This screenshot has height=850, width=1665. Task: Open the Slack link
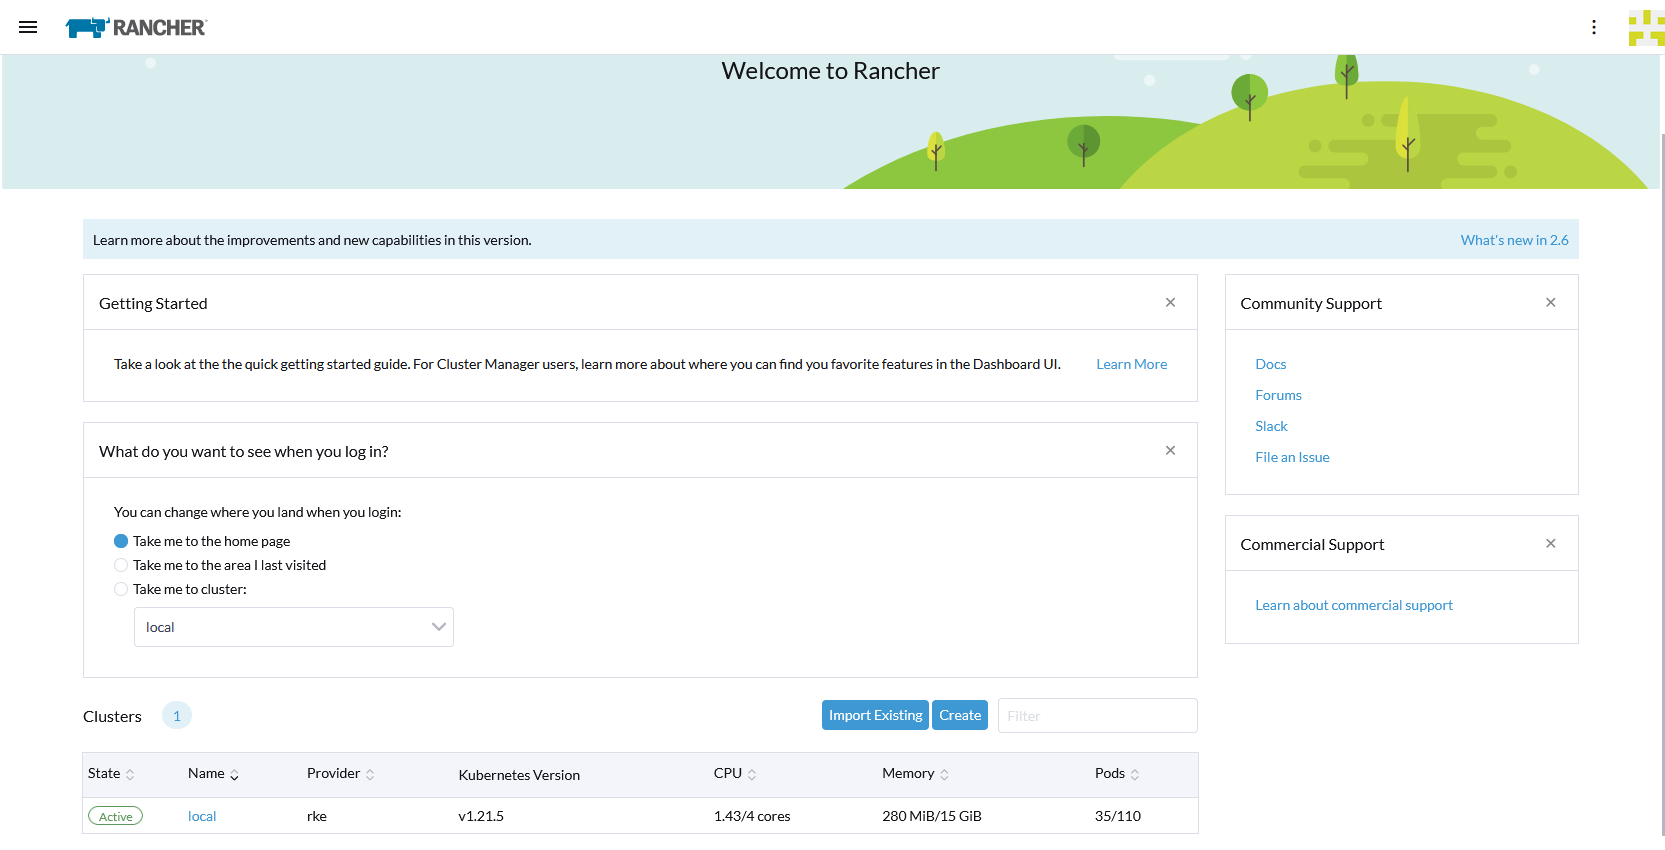tap(1271, 426)
